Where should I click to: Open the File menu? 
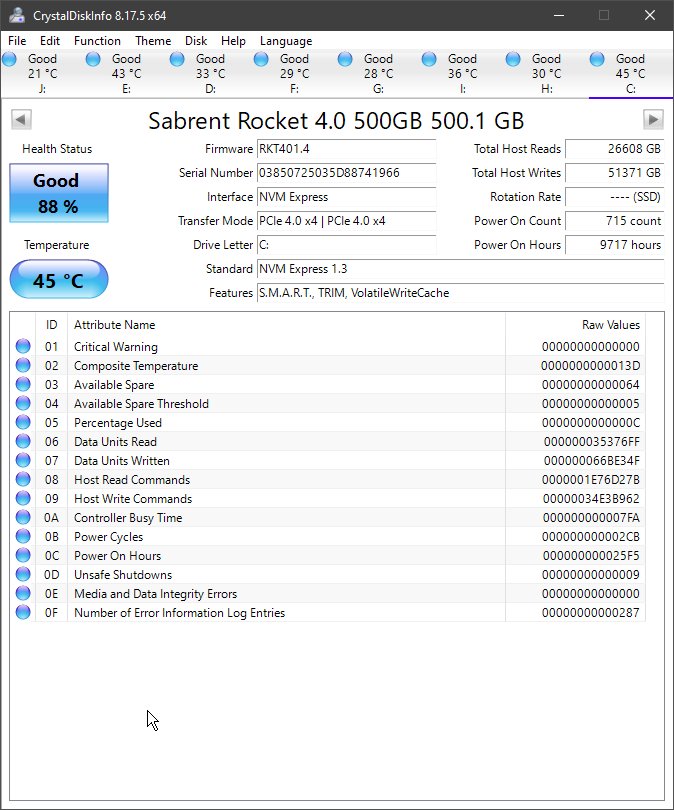(17, 41)
